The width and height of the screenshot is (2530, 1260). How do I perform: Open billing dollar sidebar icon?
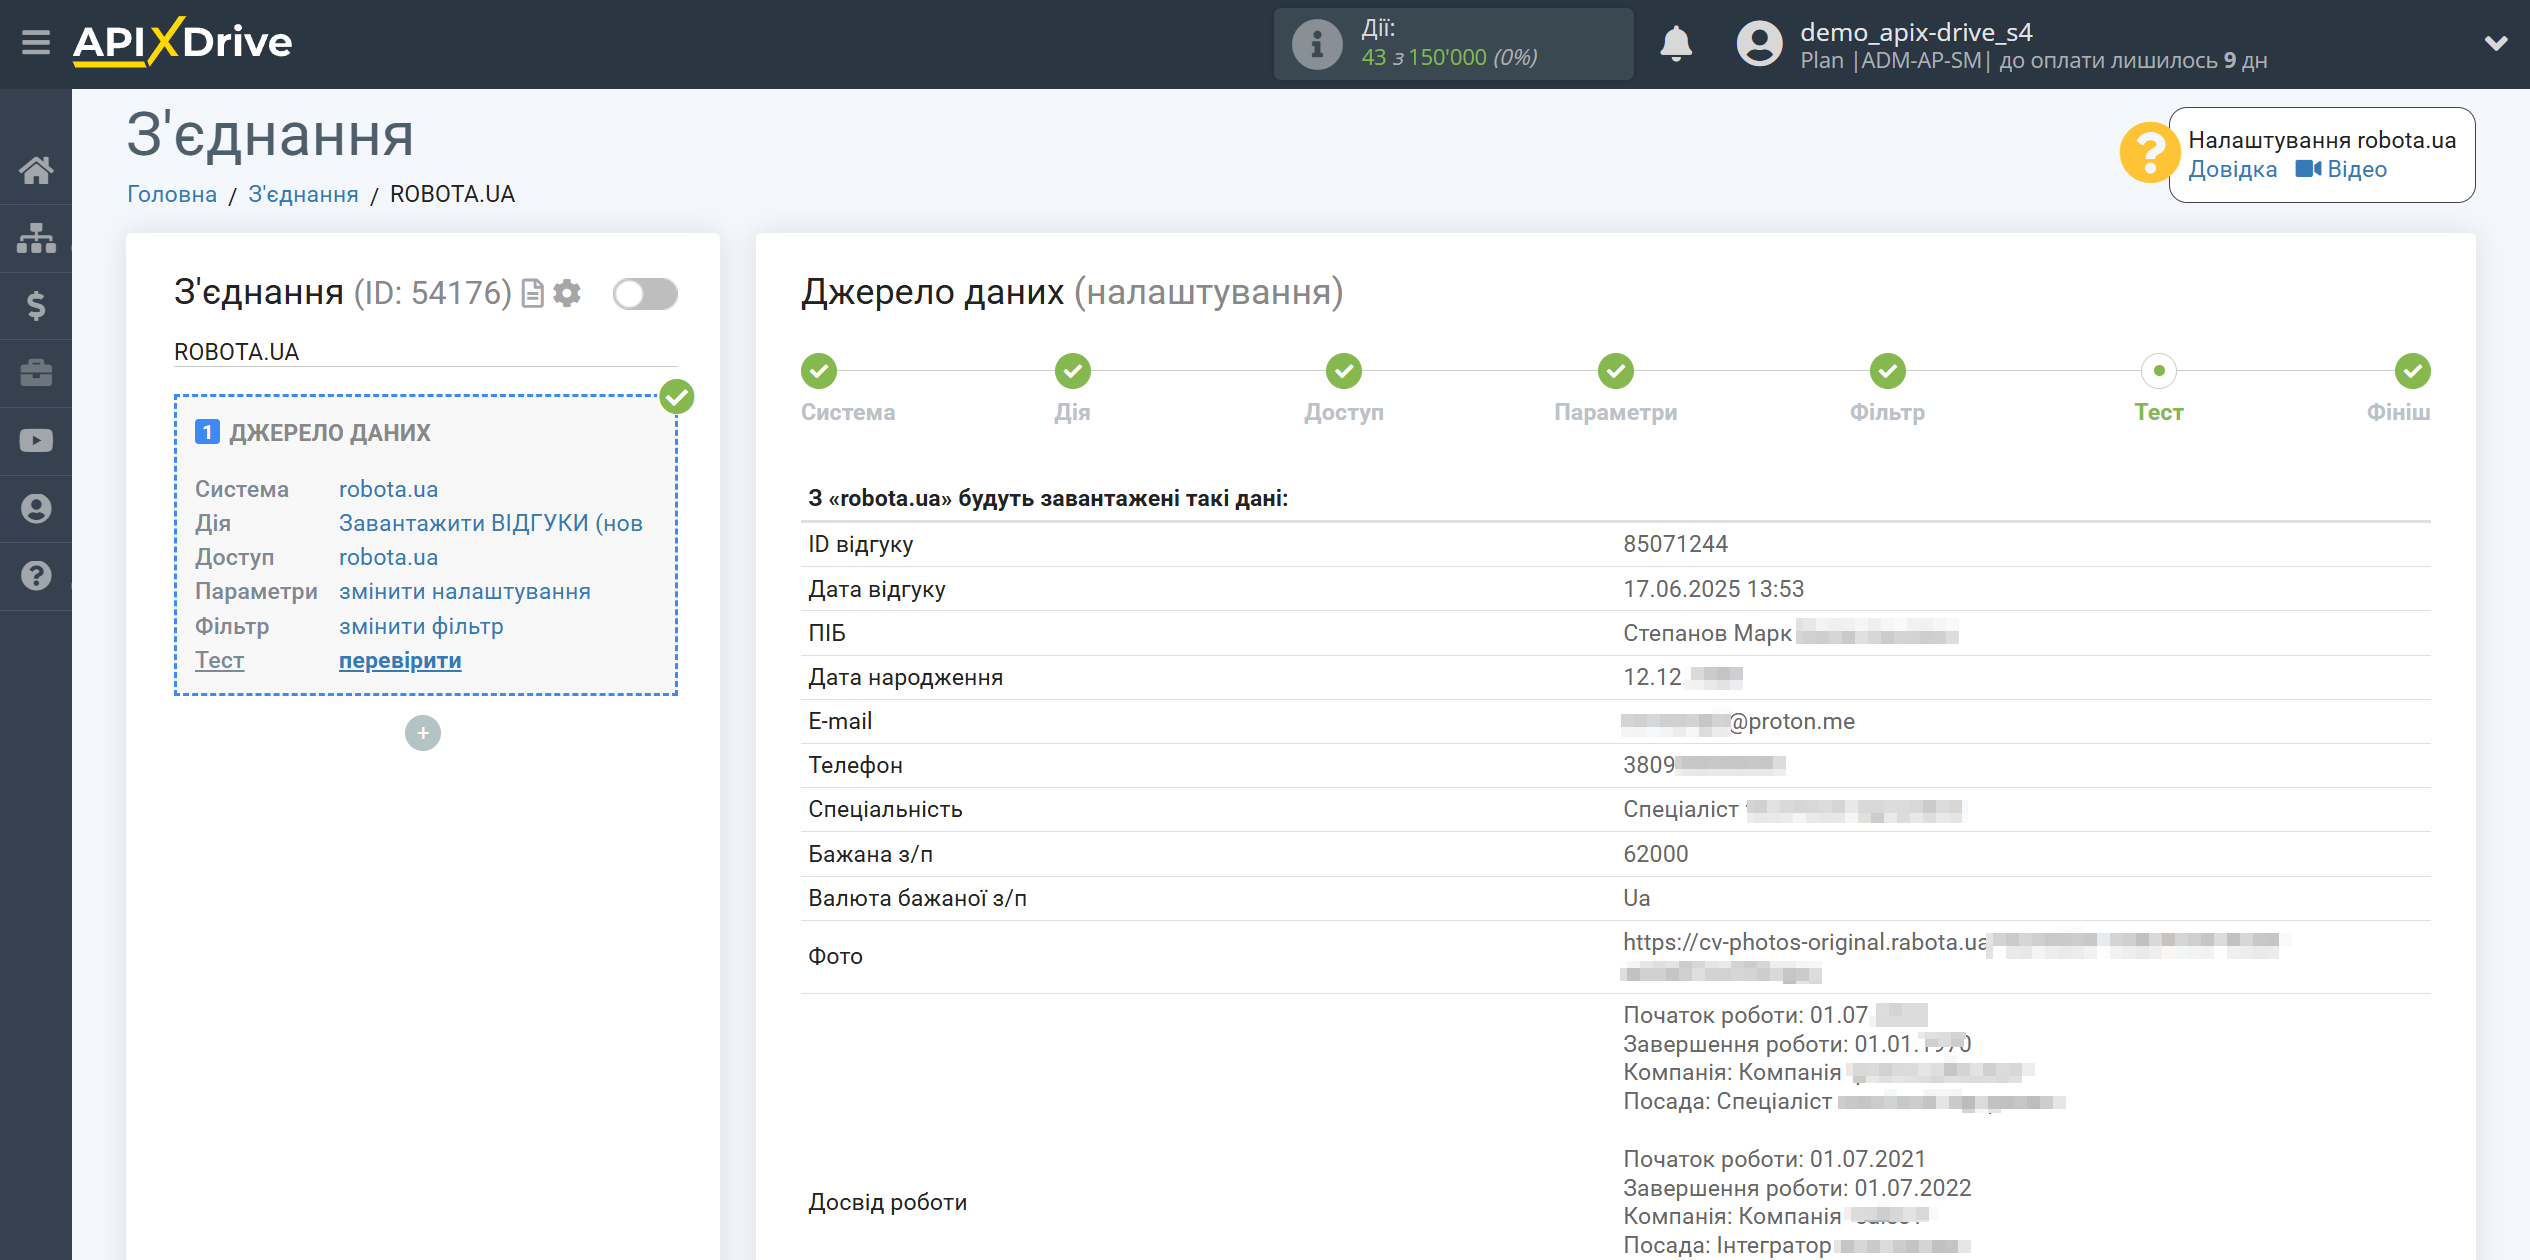pyautogui.click(x=36, y=306)
